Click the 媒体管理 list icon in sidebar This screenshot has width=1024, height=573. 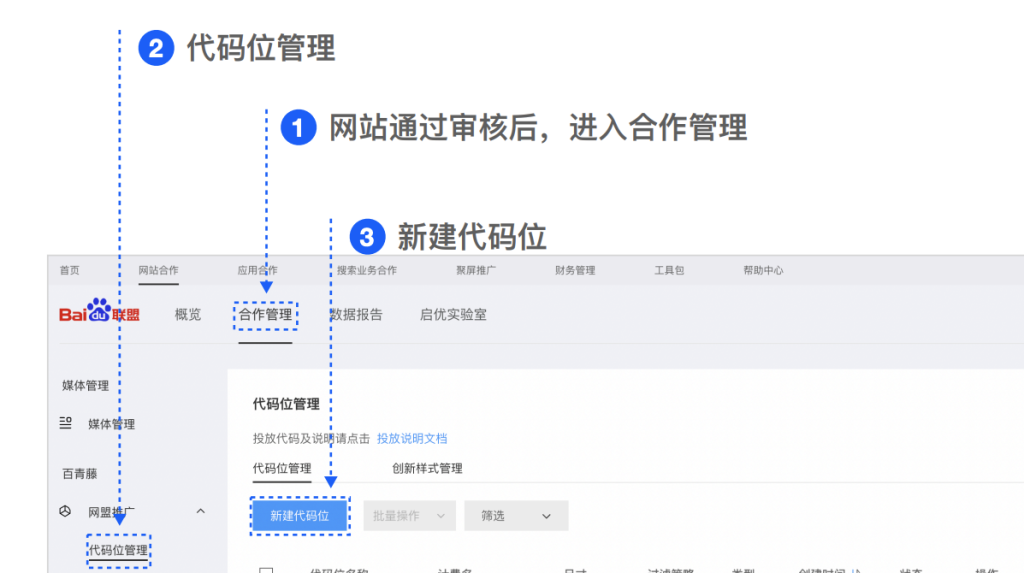coord(66,424)
